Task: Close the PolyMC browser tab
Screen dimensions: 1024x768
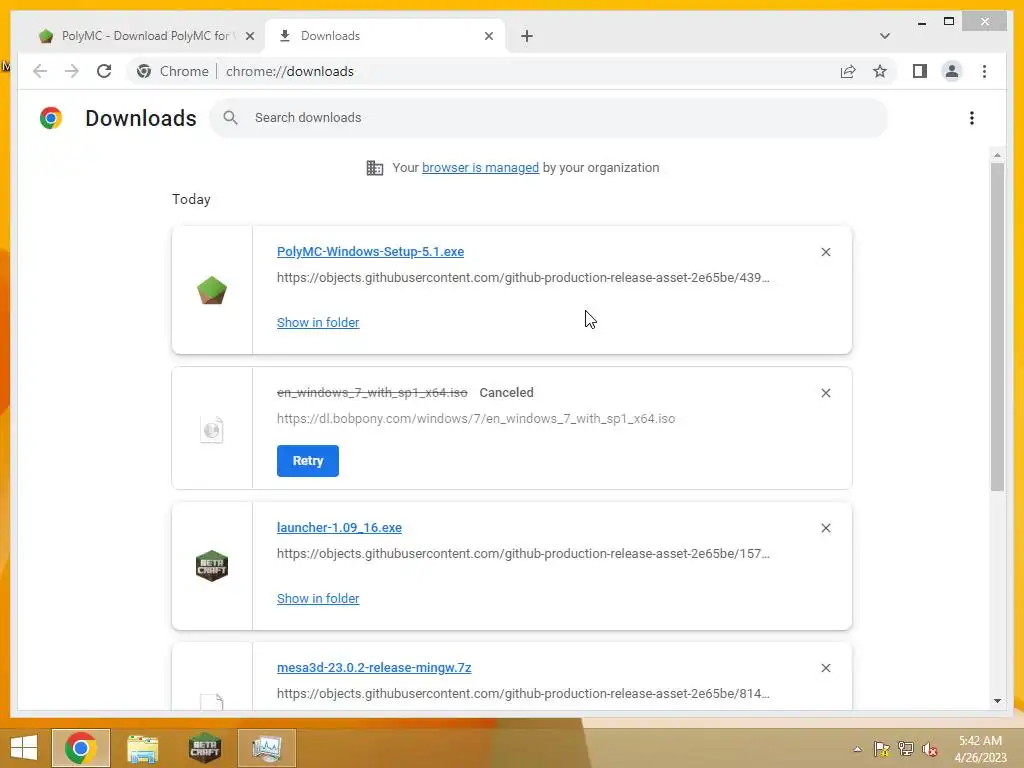Action: tap(249, 36)
